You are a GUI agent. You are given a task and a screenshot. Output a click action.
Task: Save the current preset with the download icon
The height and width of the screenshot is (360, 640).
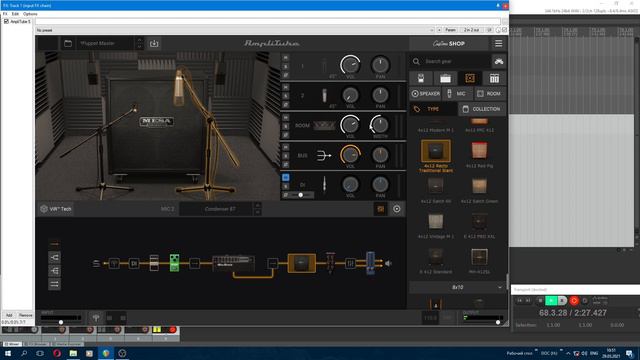(x=154, y=43)
